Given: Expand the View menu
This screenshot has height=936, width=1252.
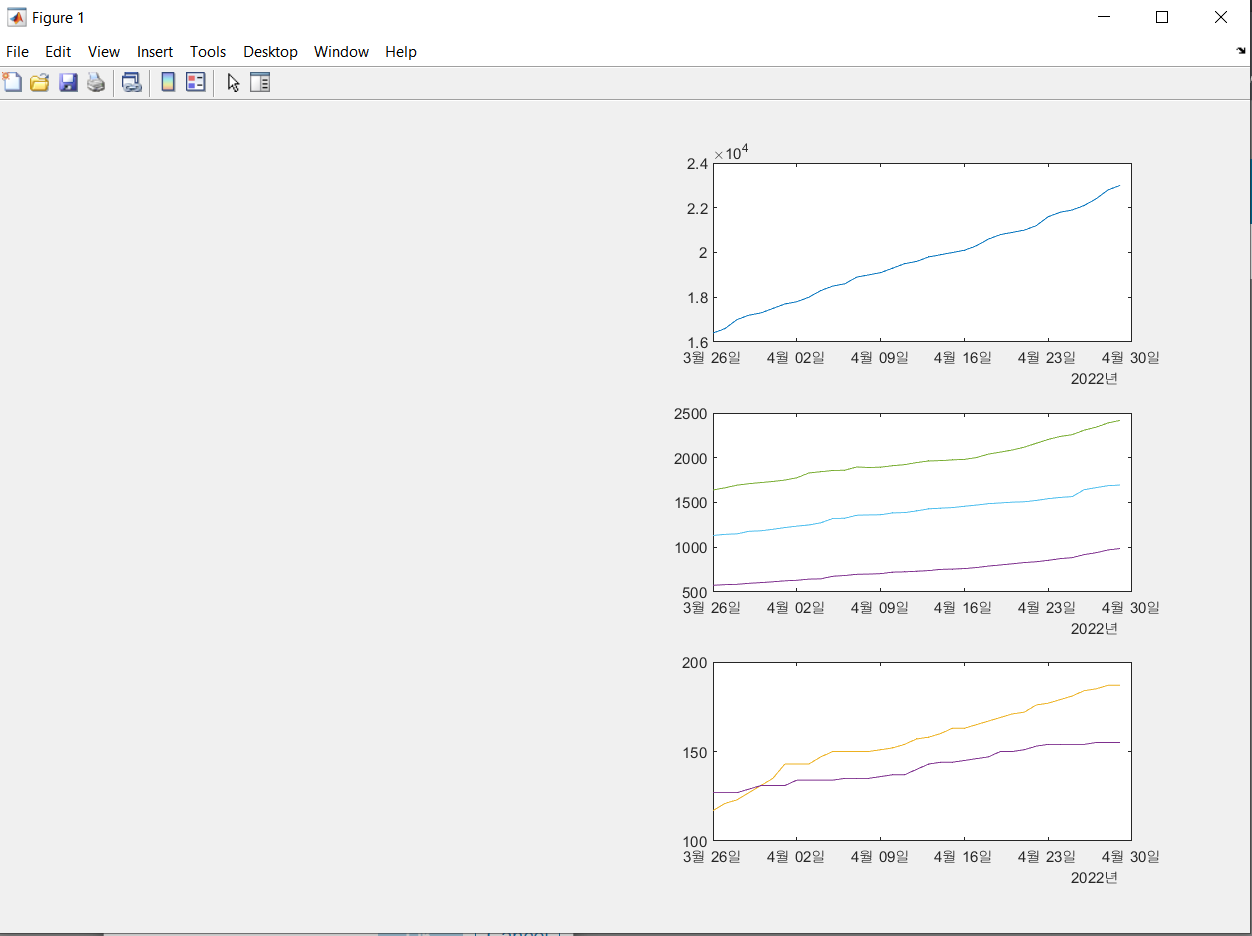Looking at the screenshot, I should coord(103,52).
